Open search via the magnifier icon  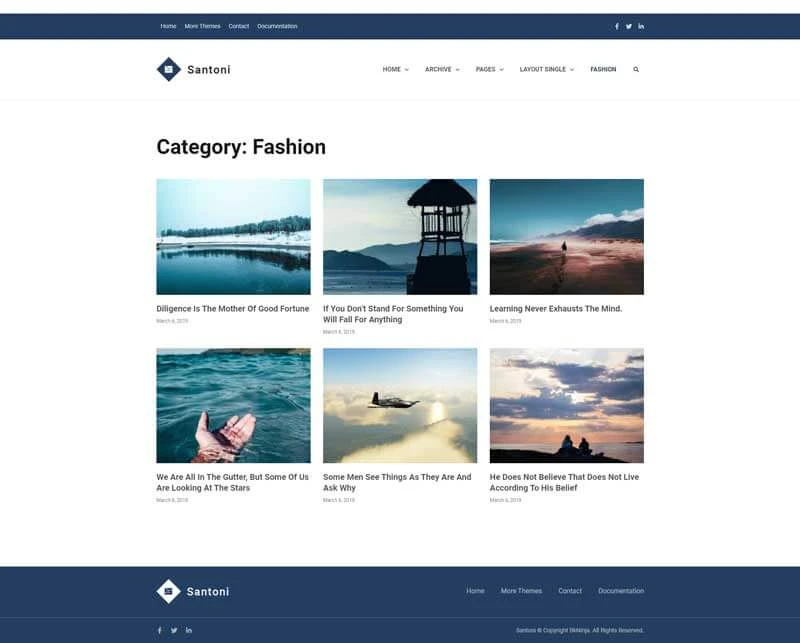click(x=636, y=70)
